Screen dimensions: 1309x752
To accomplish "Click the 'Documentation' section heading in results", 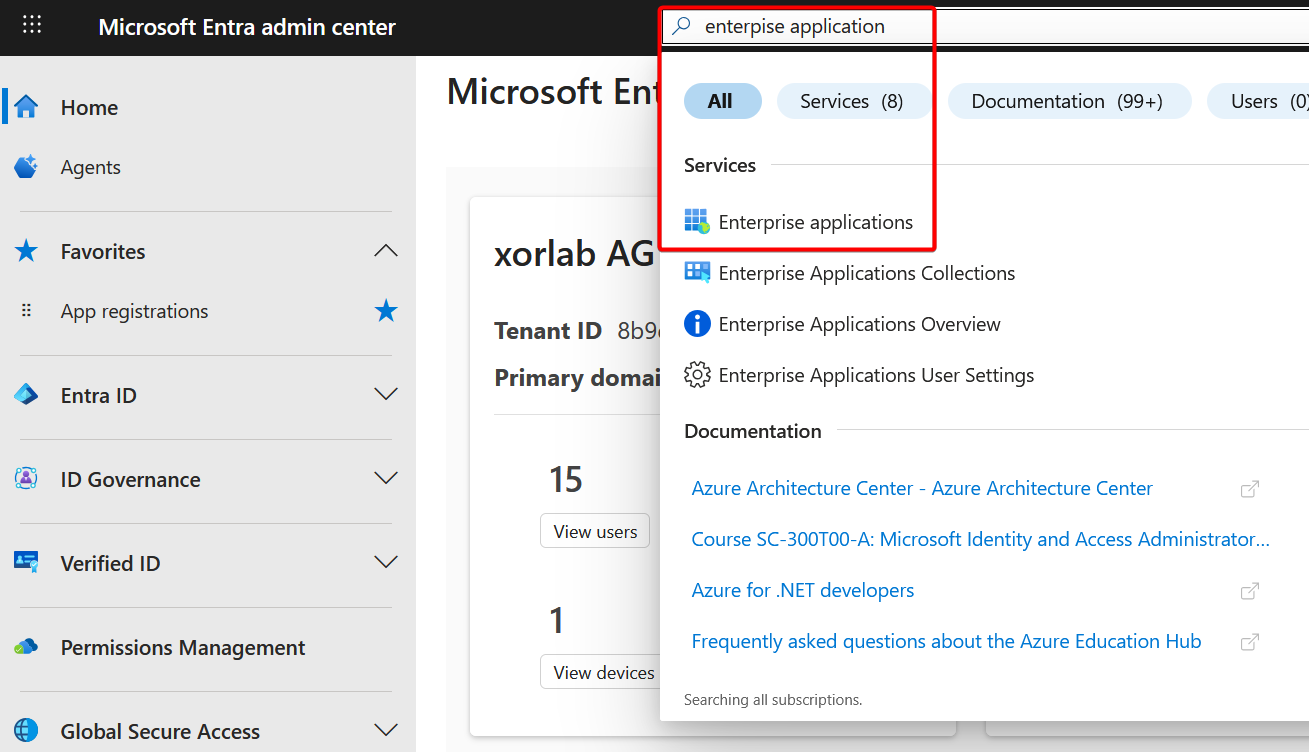I will pos(752,431).
